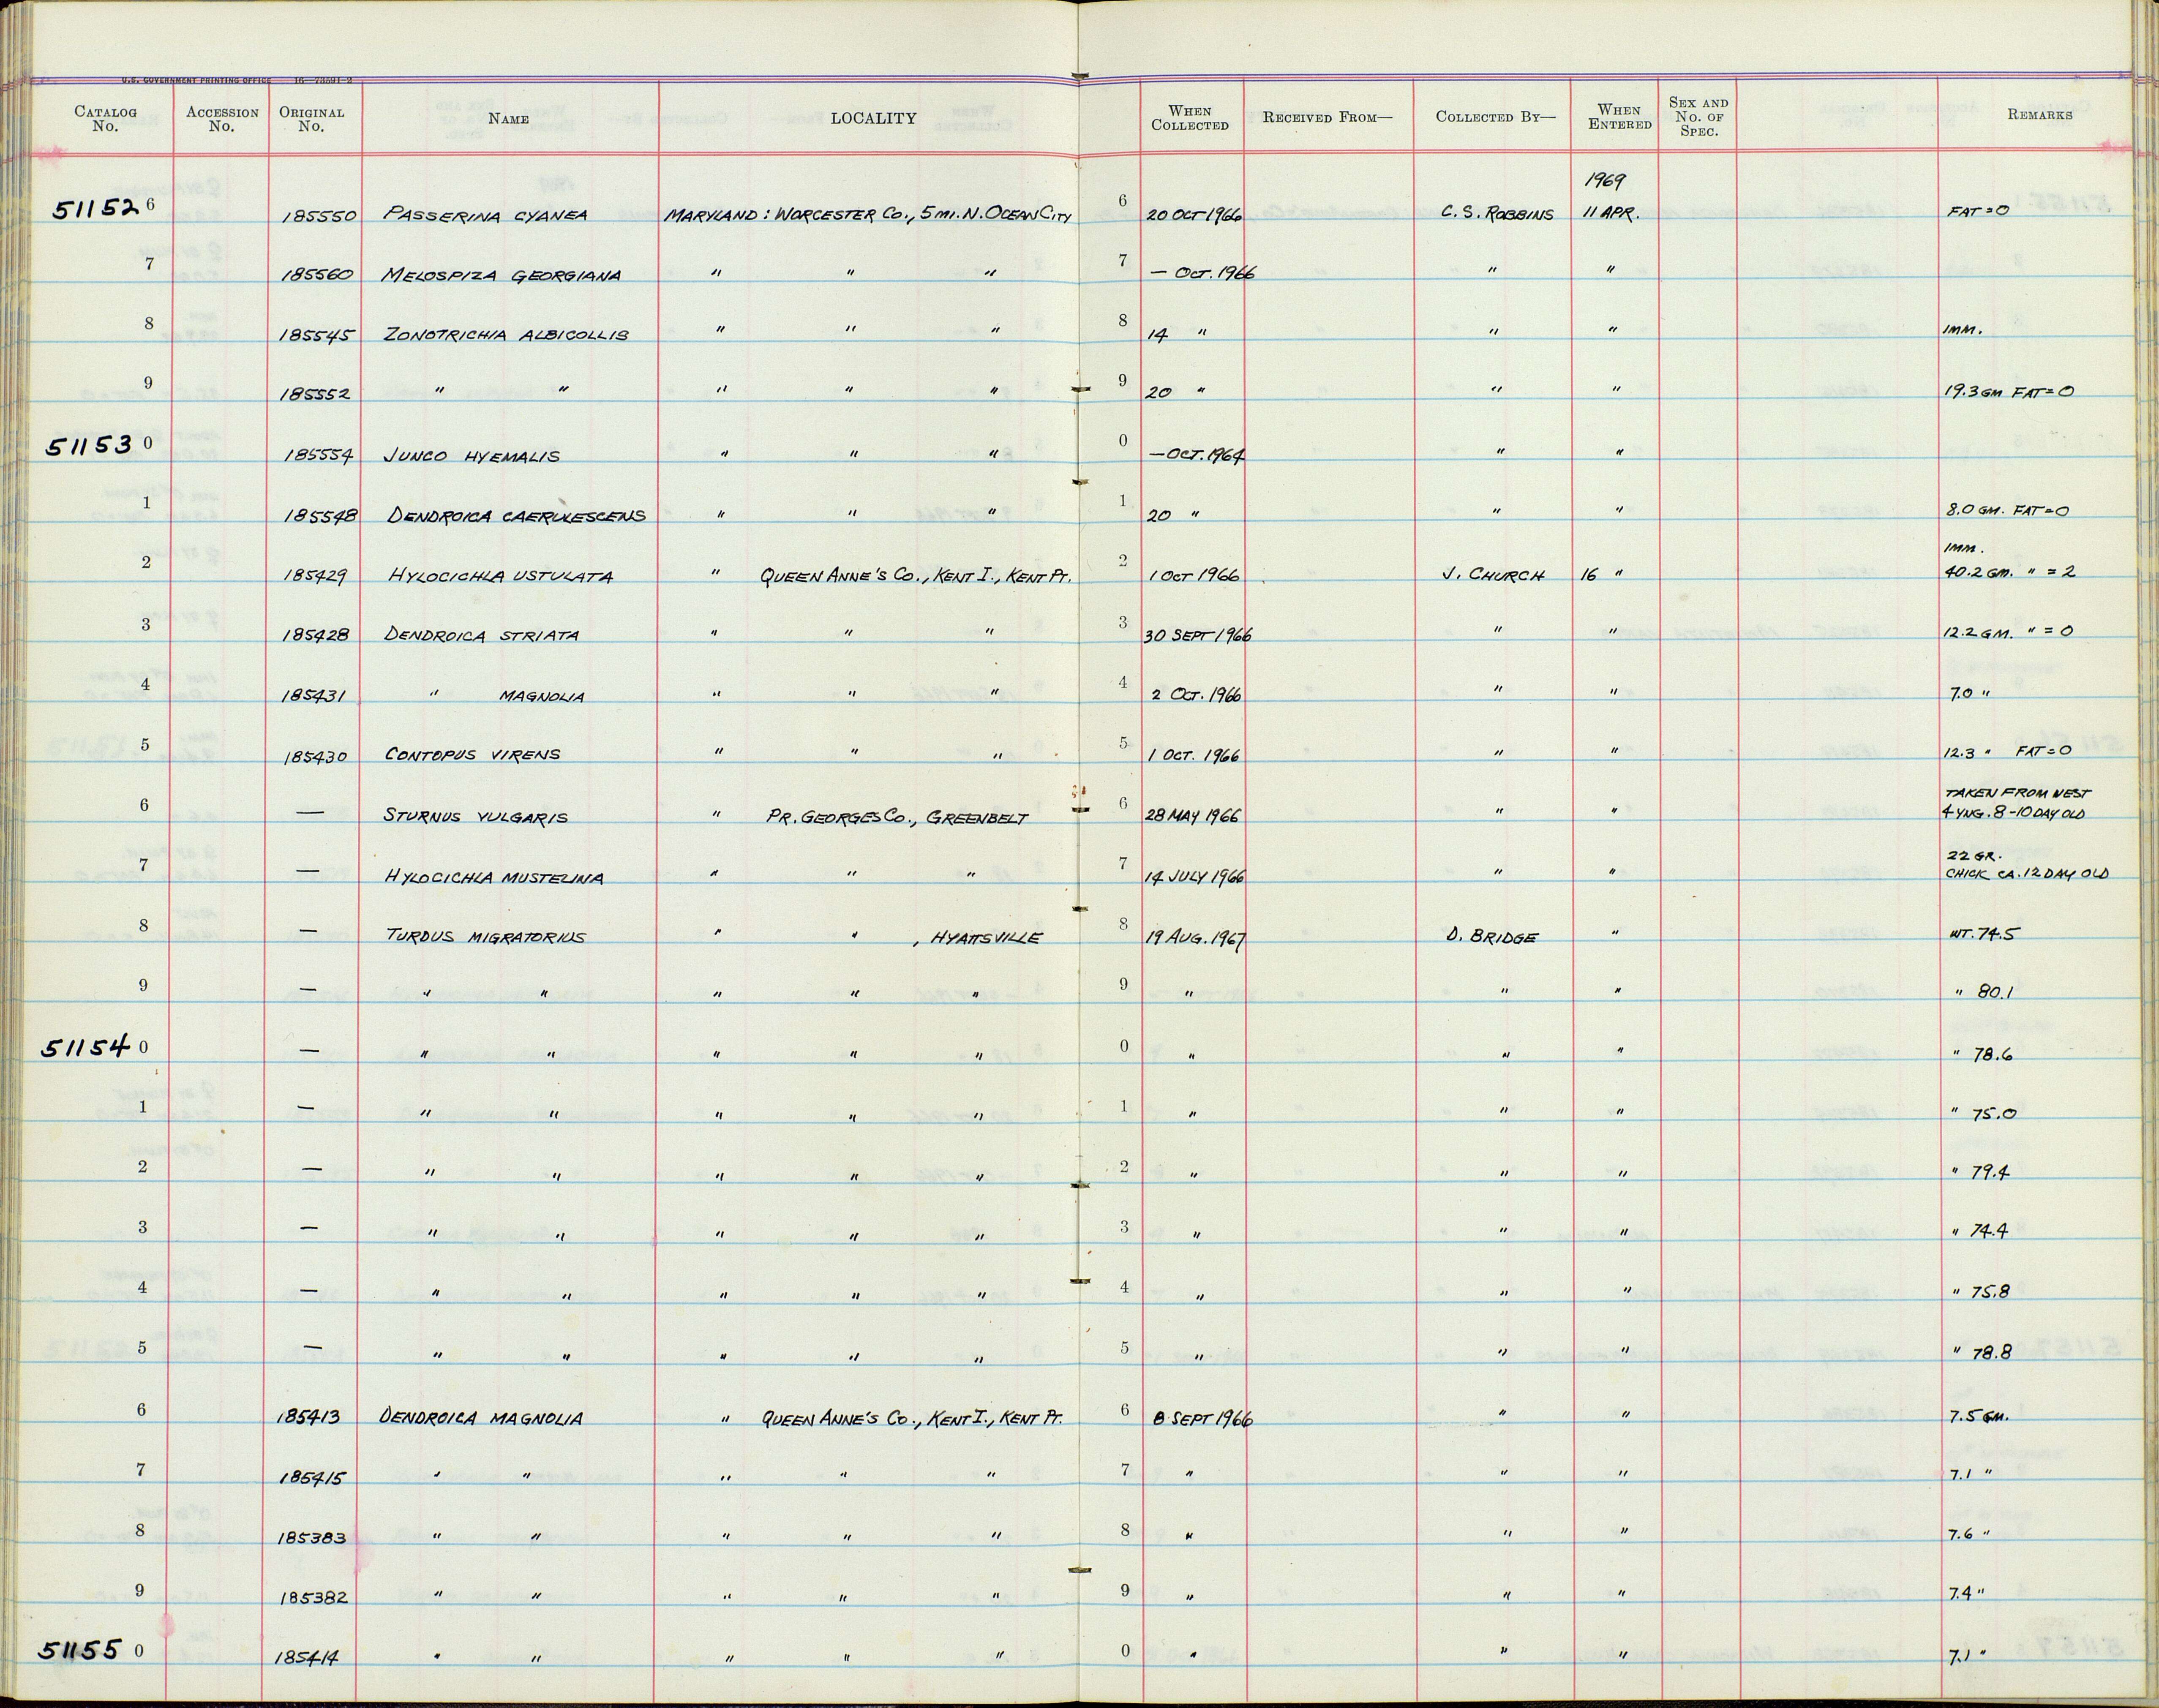Click Maryland: Worcester Co. locality entry
Viewport: 2159px width, 1708px height.
click(867, 216)
